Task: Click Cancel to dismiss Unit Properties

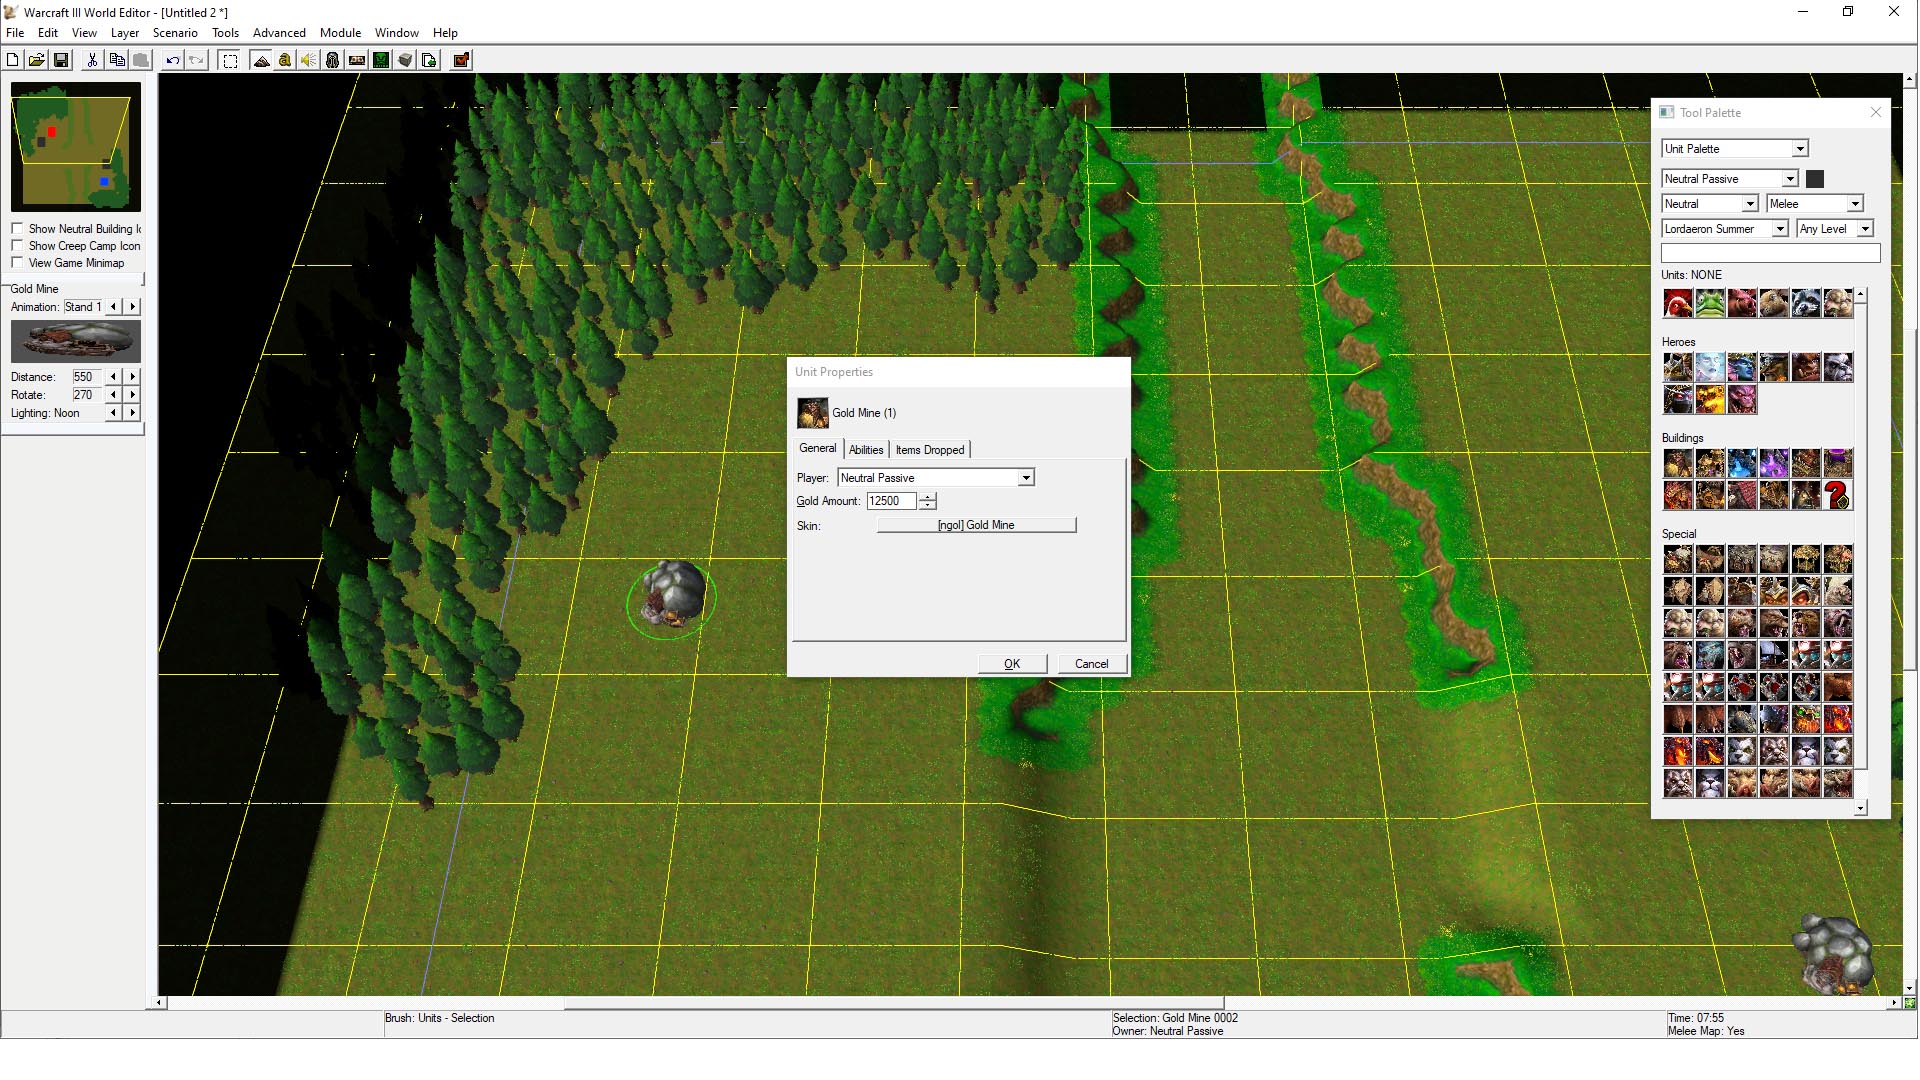Action: point(1091,663)
